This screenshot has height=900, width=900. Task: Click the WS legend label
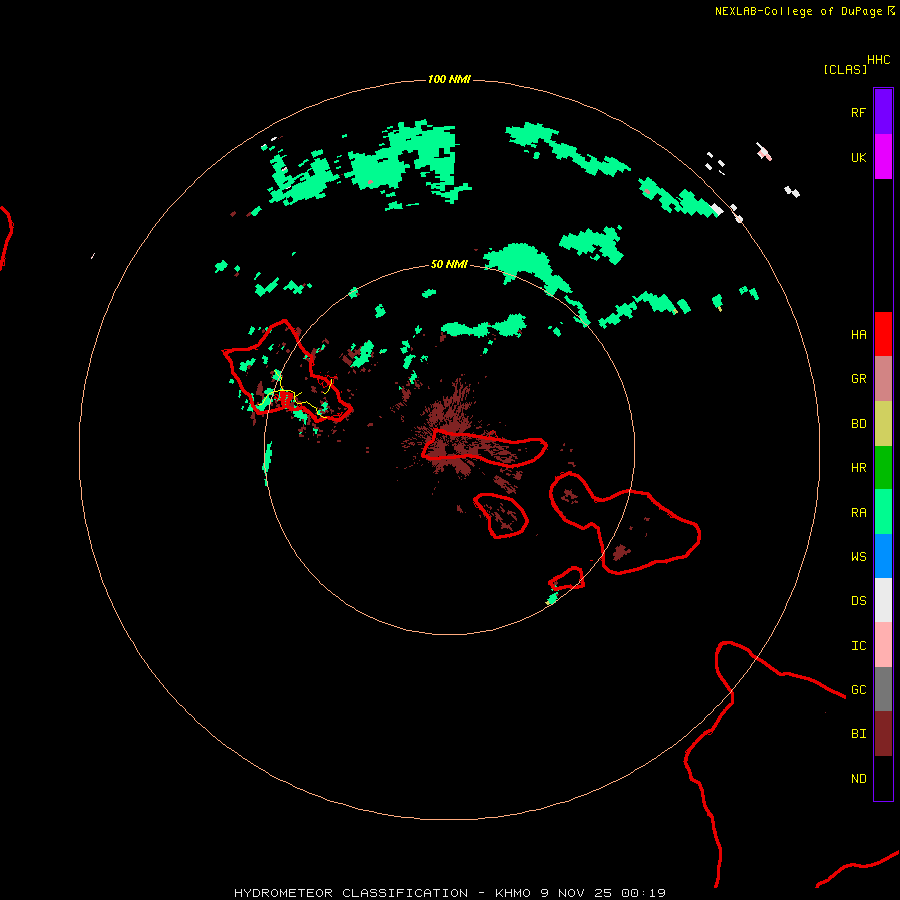click(858, 556)
